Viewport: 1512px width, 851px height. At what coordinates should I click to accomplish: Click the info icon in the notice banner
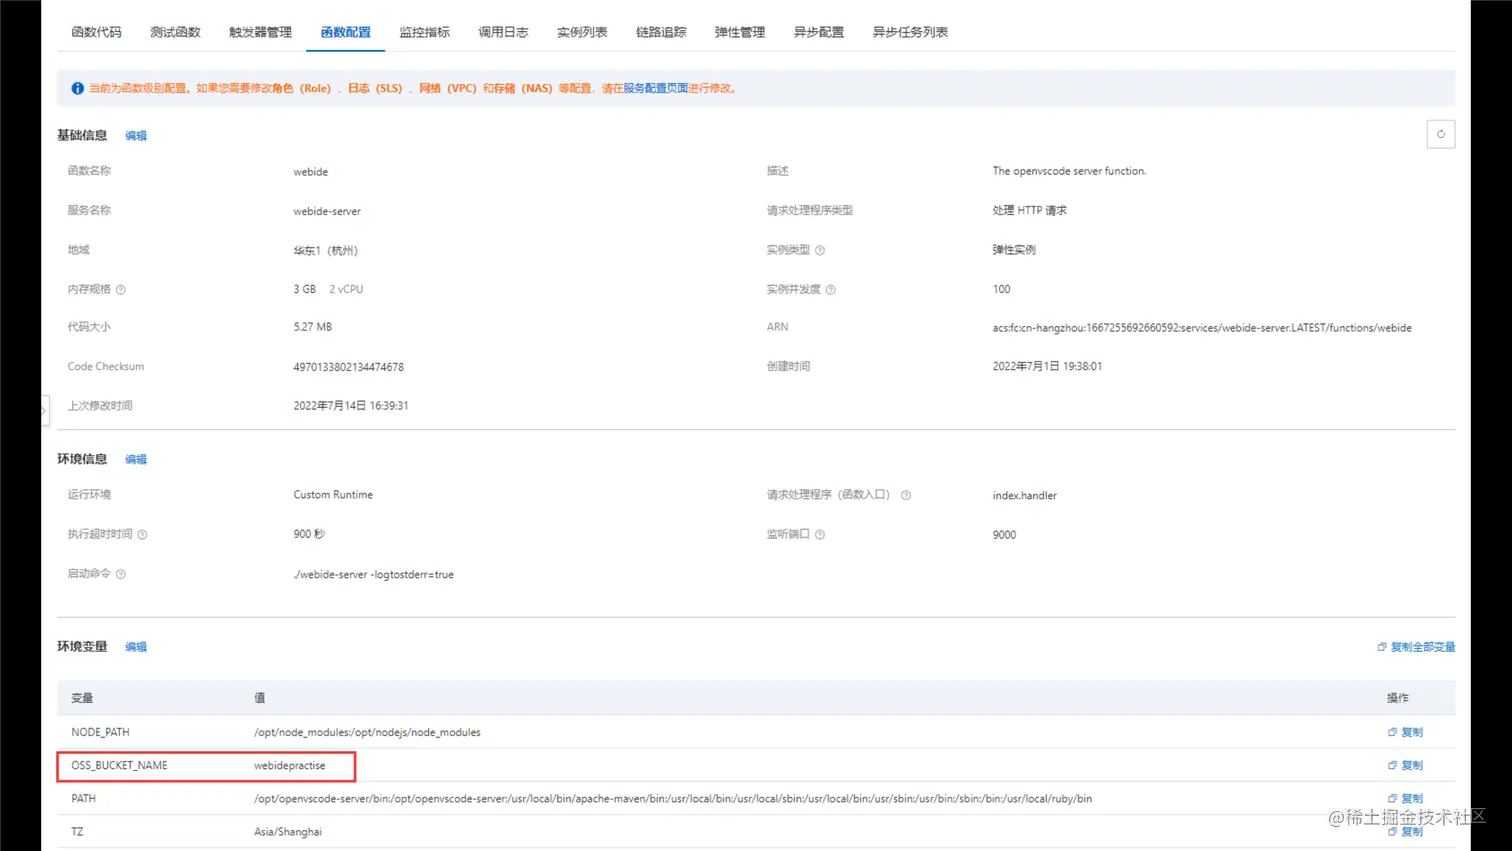77,88
